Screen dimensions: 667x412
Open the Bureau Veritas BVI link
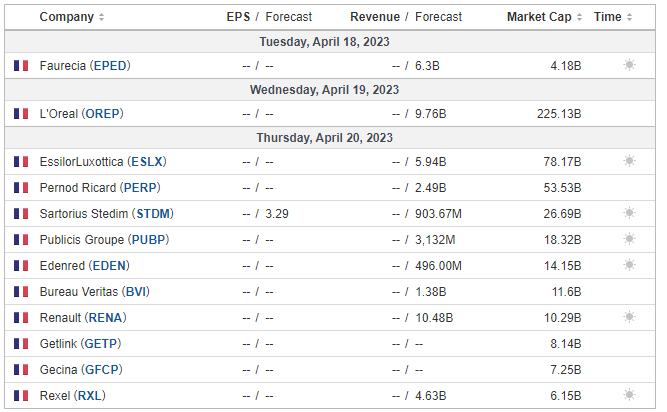click(135, 292)
